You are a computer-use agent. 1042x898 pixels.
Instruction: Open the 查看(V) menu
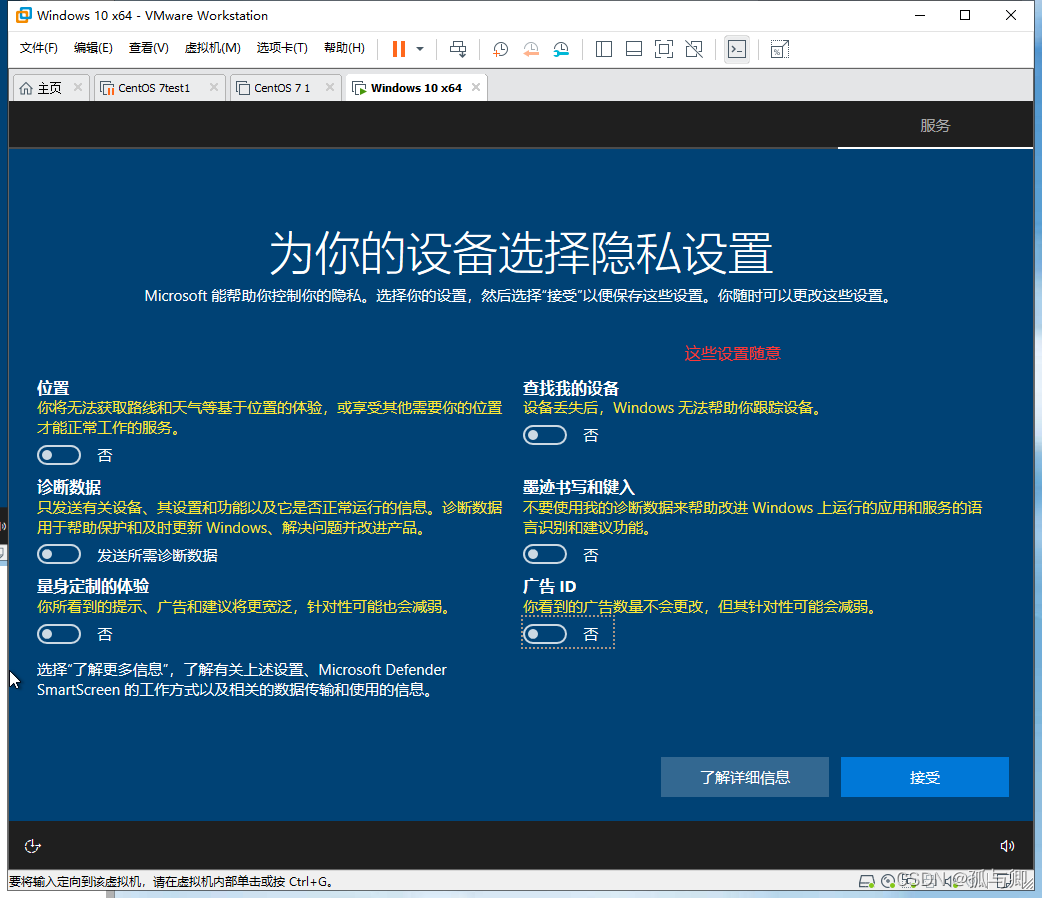(148, 48)
